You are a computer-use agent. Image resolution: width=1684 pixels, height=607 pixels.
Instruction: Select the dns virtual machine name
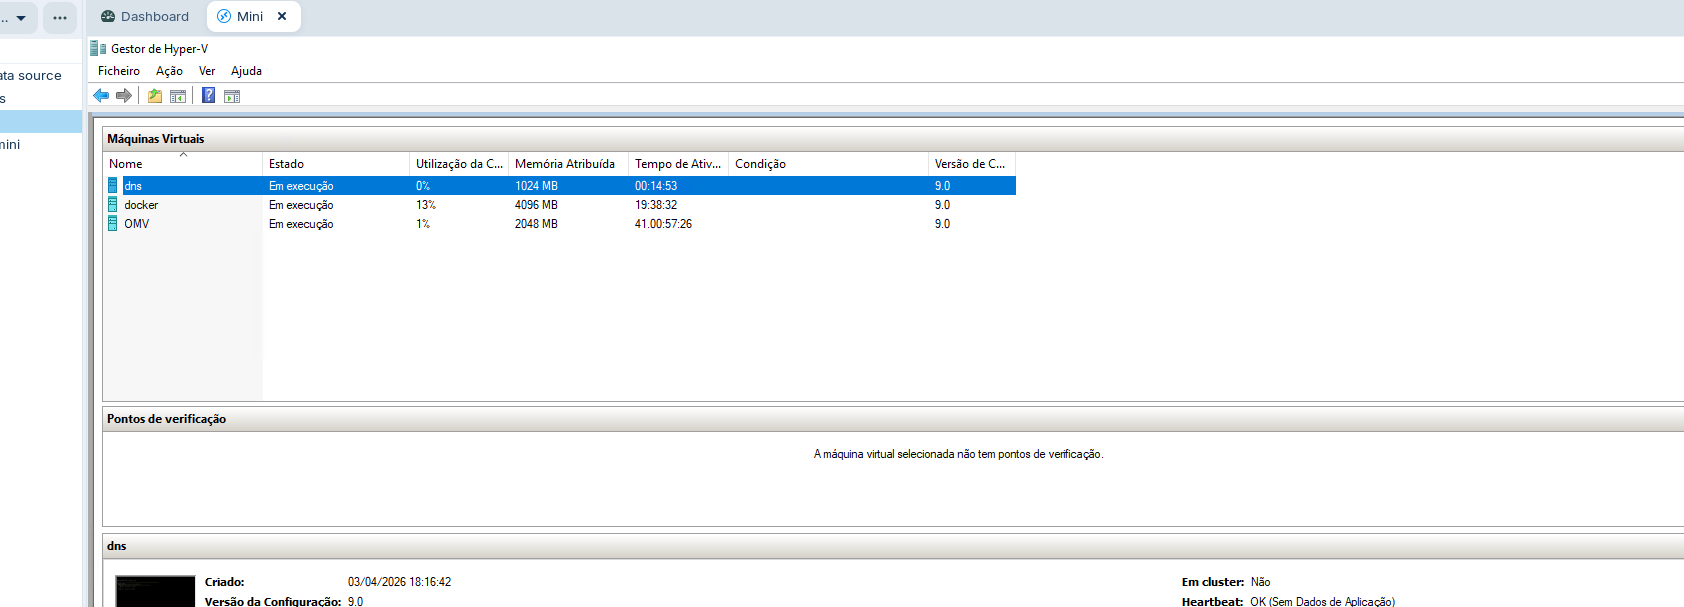point(133,186)
